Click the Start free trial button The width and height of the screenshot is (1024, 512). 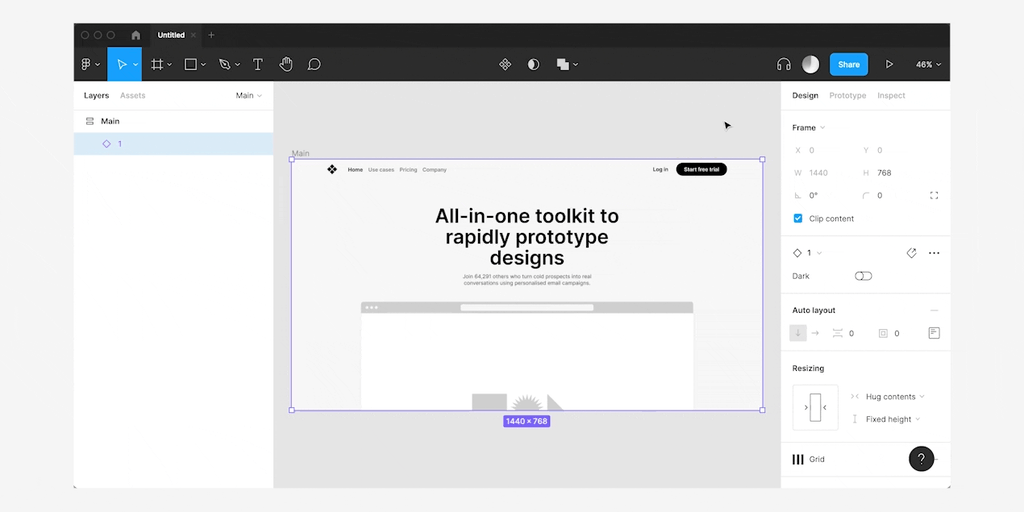point(701,170)
